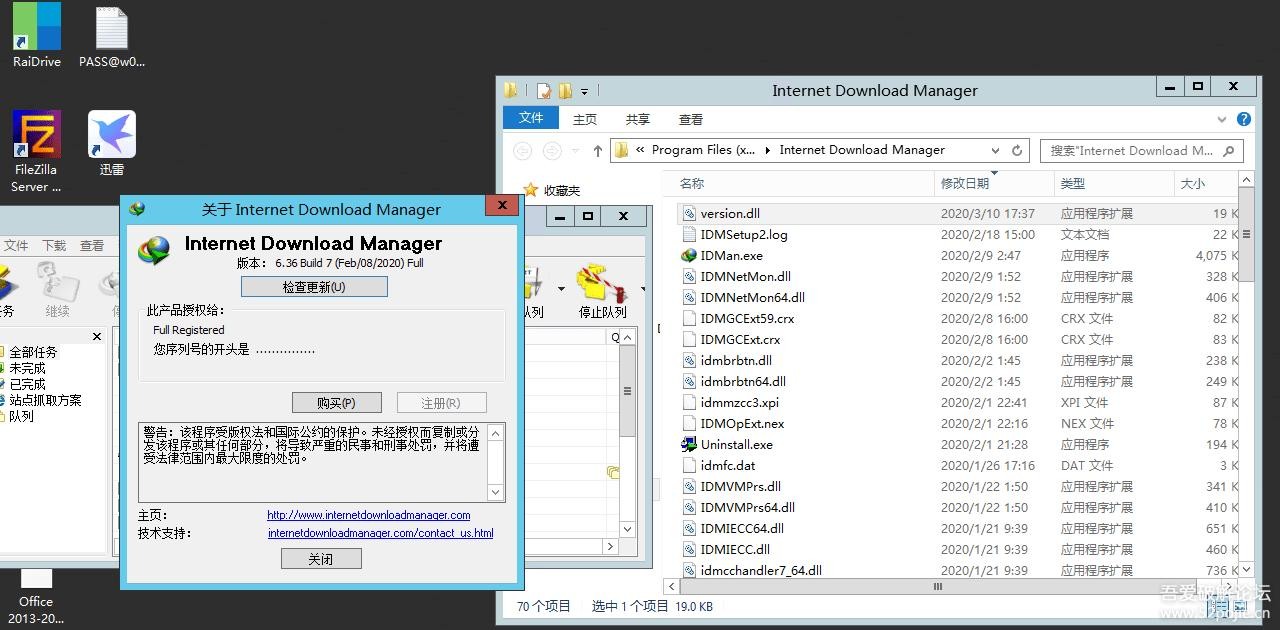
Task: Switch to the 共享 ribbon tab
Action: point(638,119)
